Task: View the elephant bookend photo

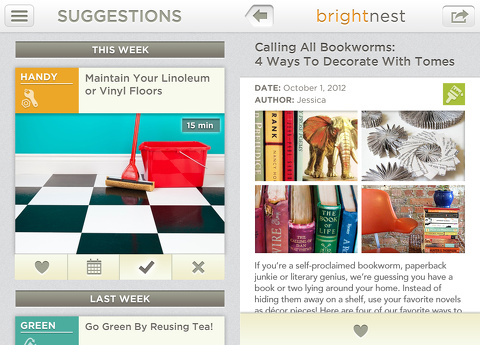Action: [306, 146]
